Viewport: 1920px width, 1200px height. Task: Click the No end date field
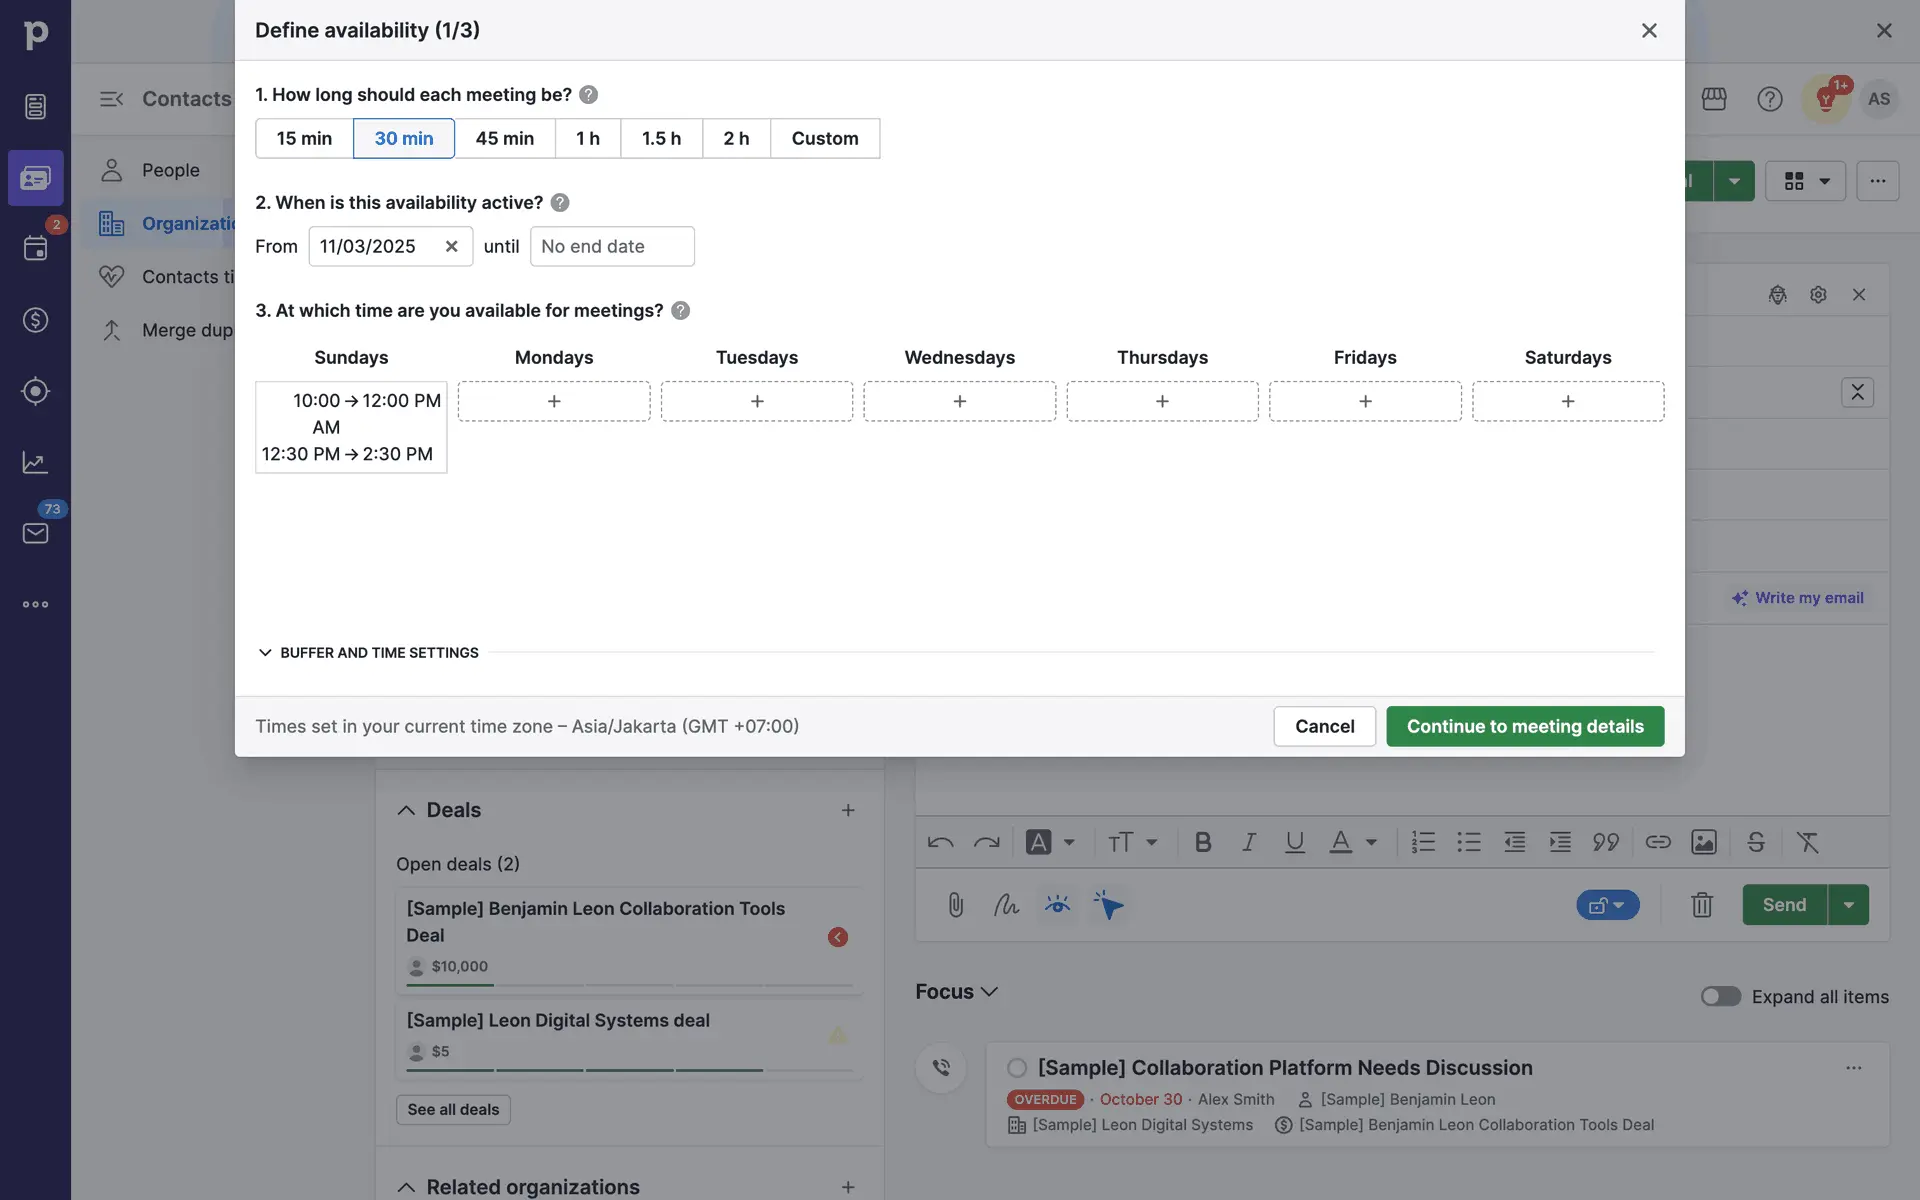coord(611,246)
